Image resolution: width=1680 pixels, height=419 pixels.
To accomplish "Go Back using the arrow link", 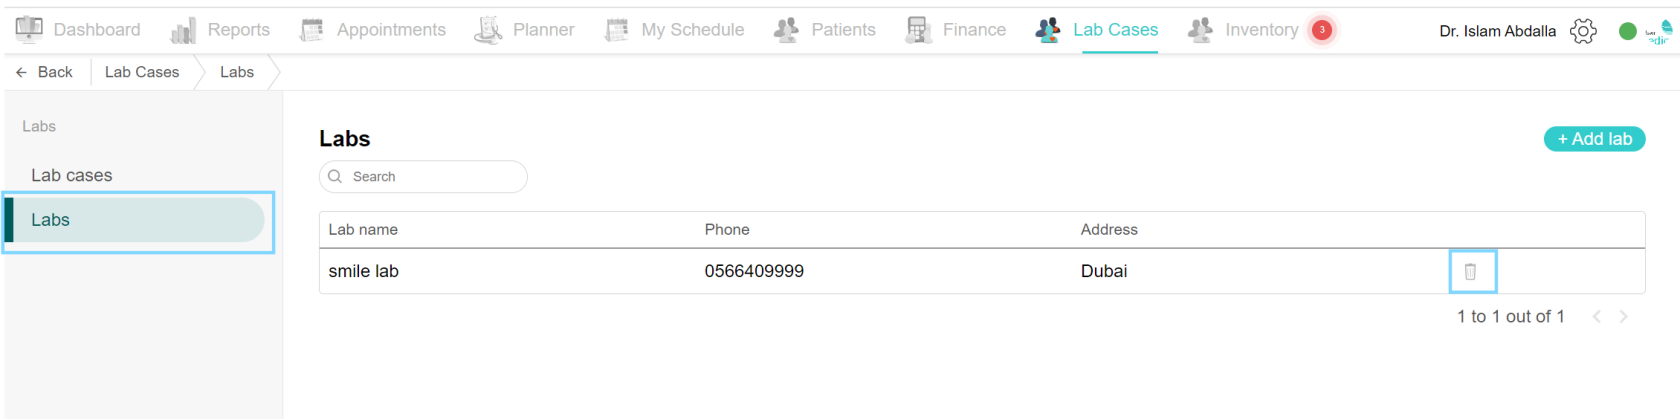I will (x=44, y=72).
